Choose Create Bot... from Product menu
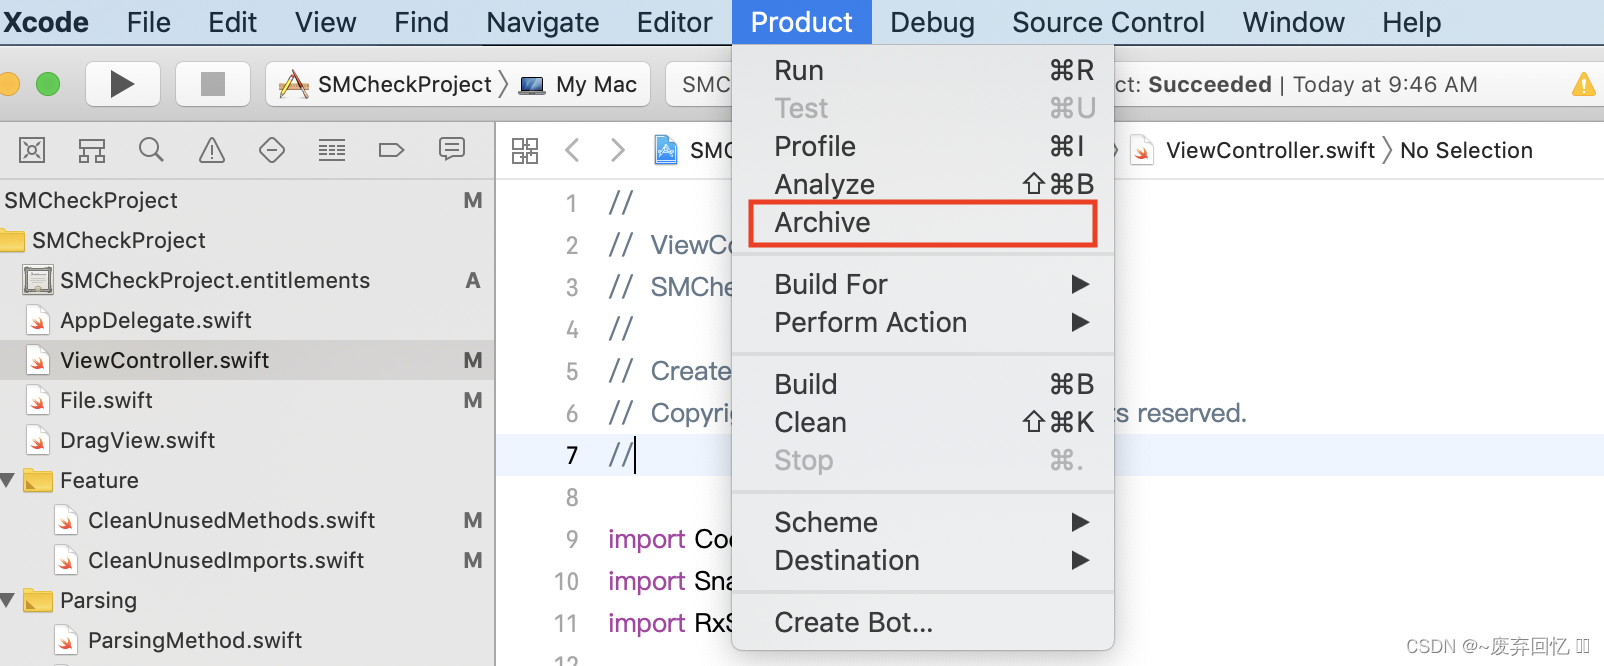 tap(923, 623)
